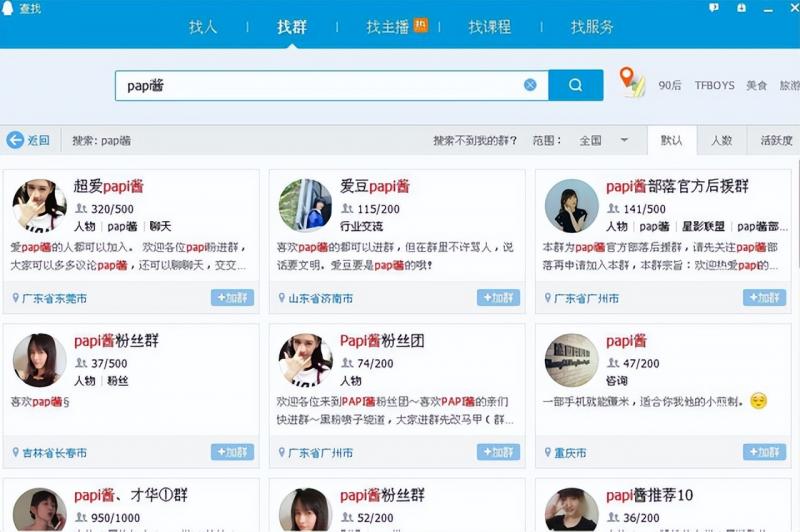Image resolution: width=800 pixels, height=532 pixels.
Task: Clear the search box with the X icon
Action: (530, 85)
